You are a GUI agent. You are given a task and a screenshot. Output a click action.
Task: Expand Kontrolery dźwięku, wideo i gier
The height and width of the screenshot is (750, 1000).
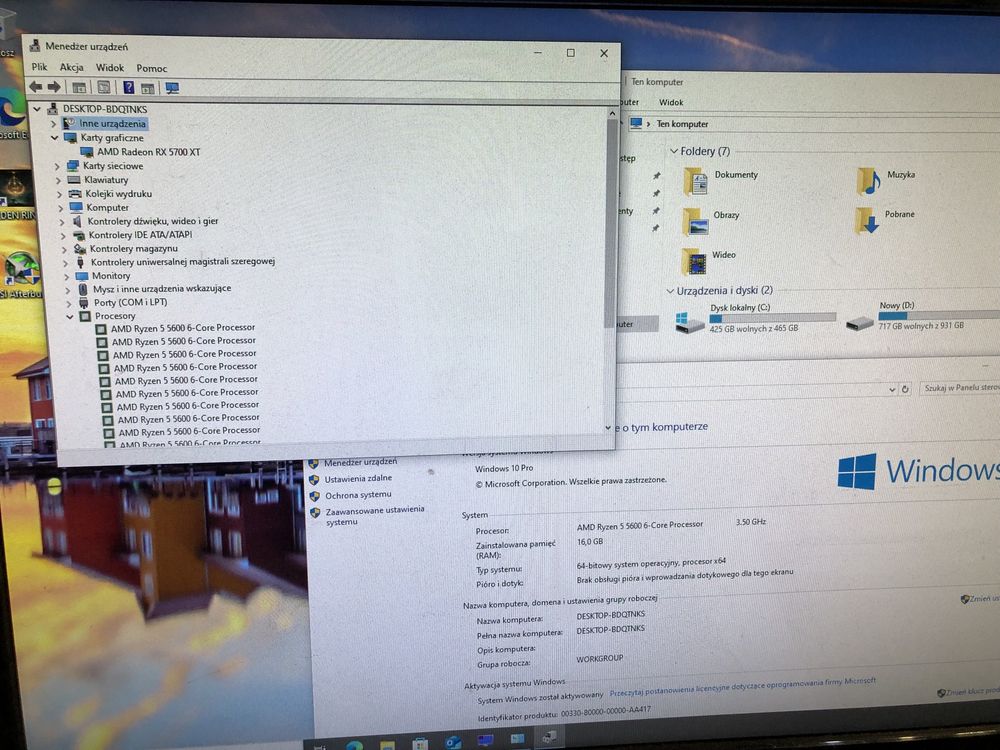(62, 222)
